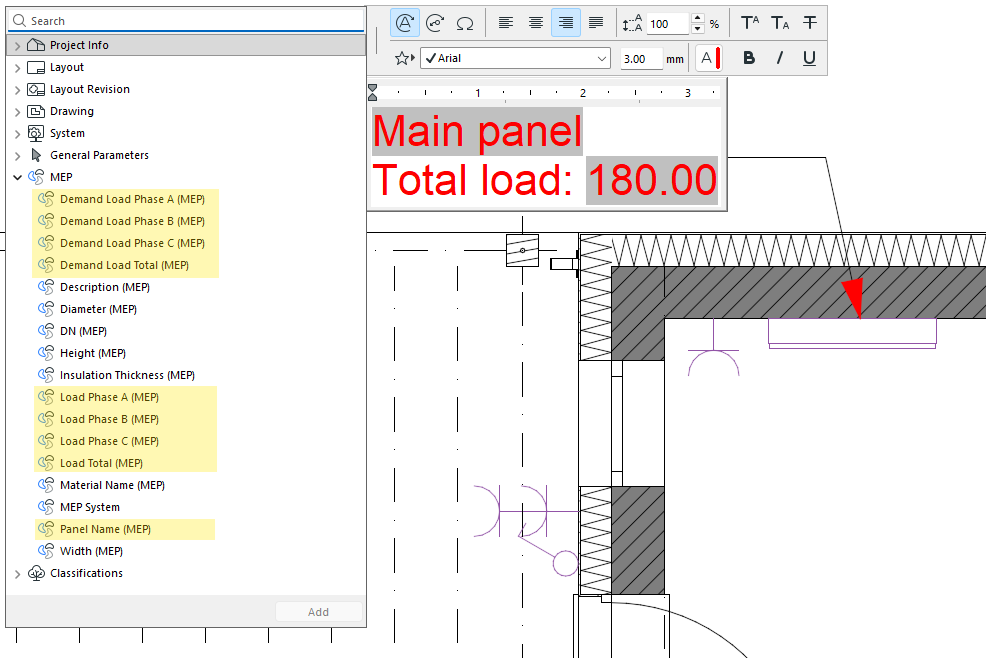Toggle underline formatting
The image size is (986, 658).
(x=809, y=58)
